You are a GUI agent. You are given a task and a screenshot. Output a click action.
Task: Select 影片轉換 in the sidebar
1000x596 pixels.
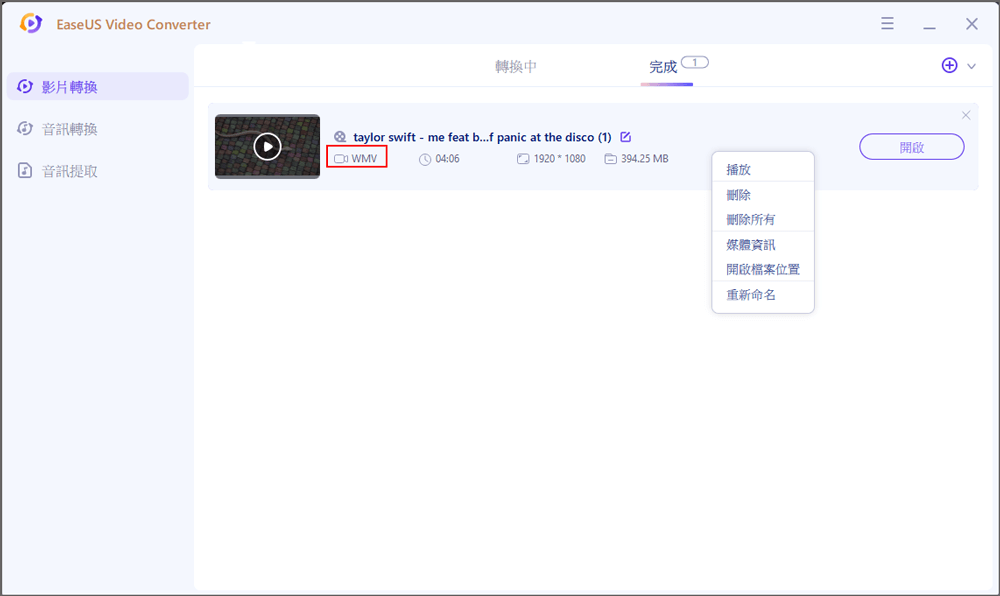pos(98,86)
